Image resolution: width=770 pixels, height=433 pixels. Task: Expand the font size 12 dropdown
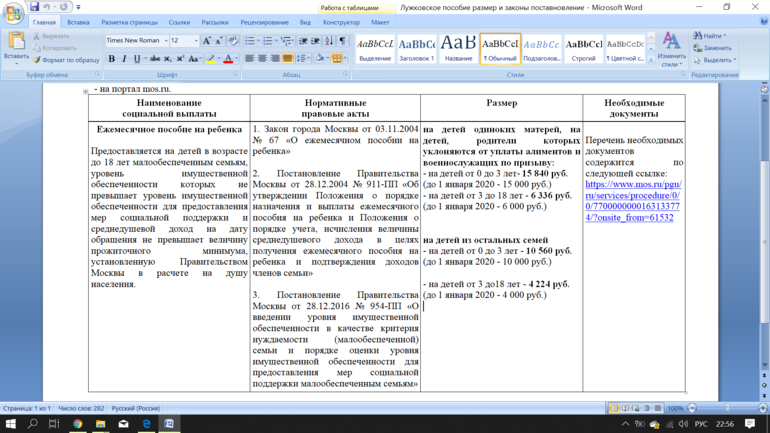point(196,41)
